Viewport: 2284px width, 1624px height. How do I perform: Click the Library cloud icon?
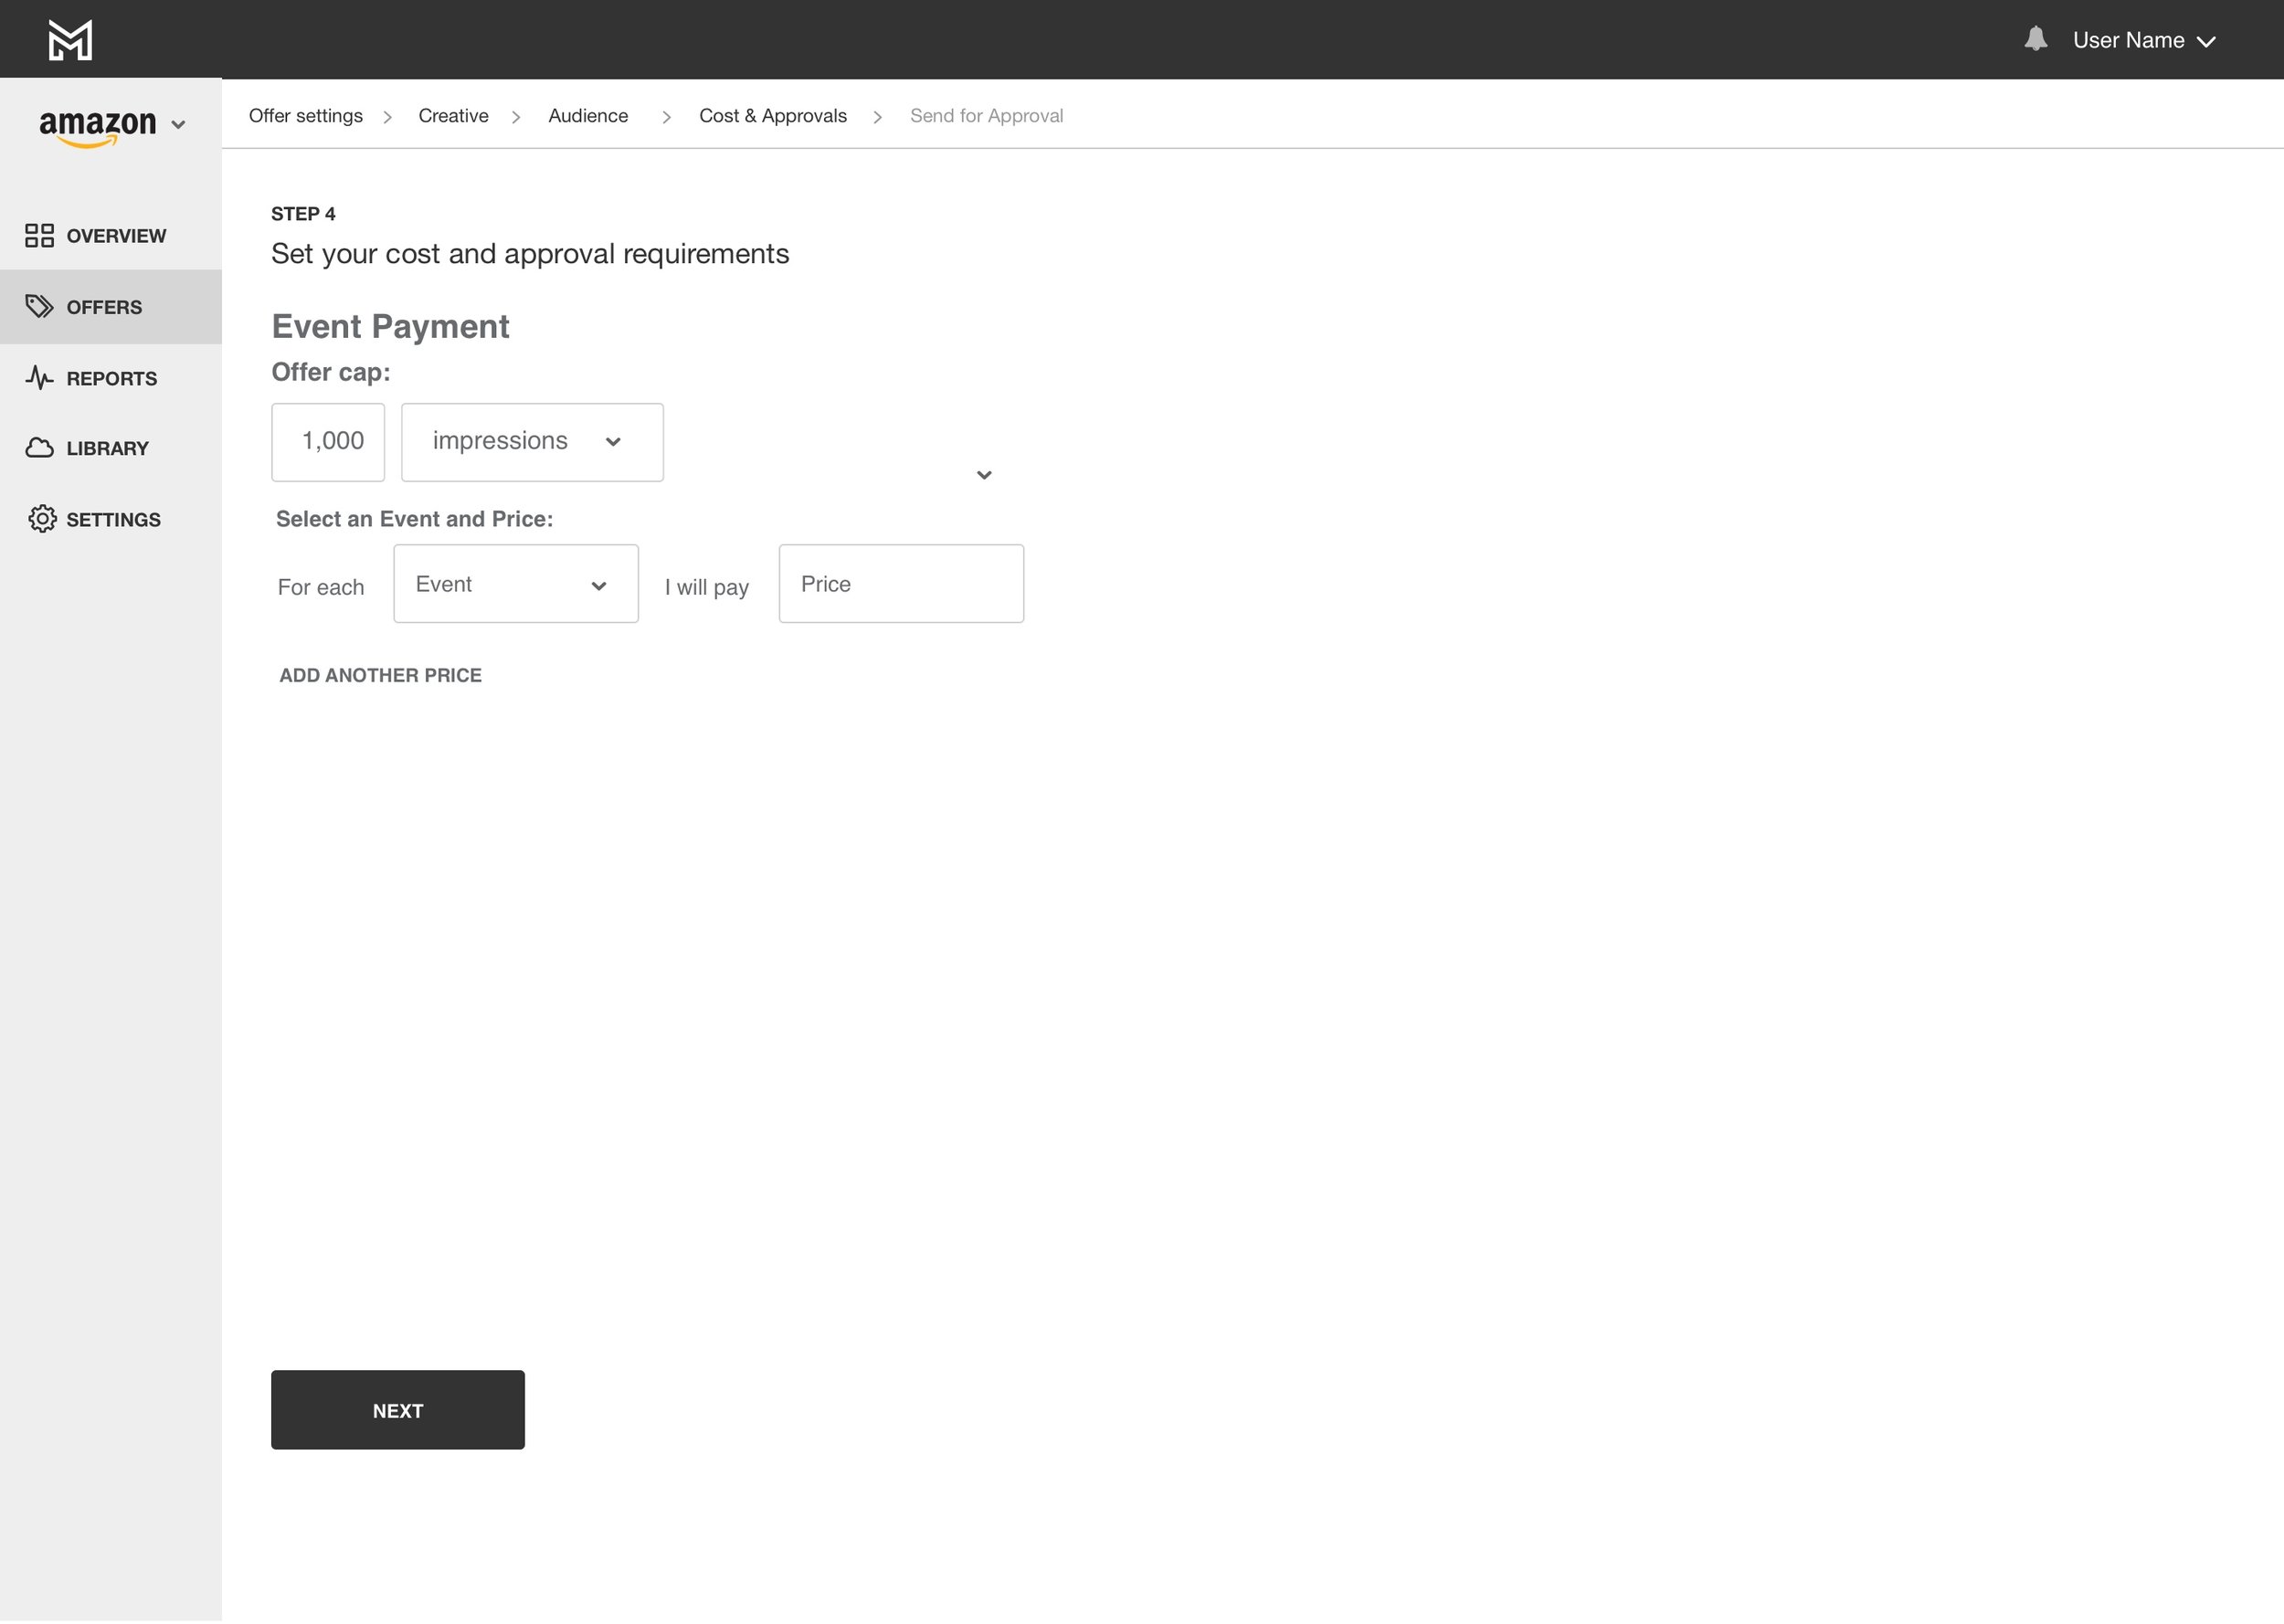[x=39, y=447]
